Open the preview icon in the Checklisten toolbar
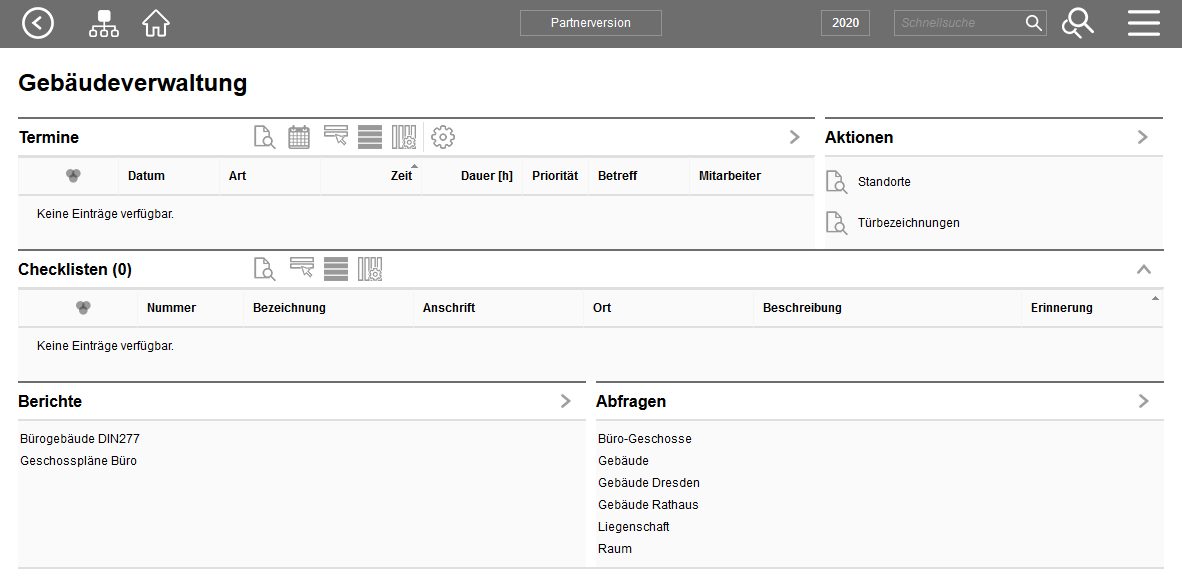1182x581 pixels. coord(264,268)
